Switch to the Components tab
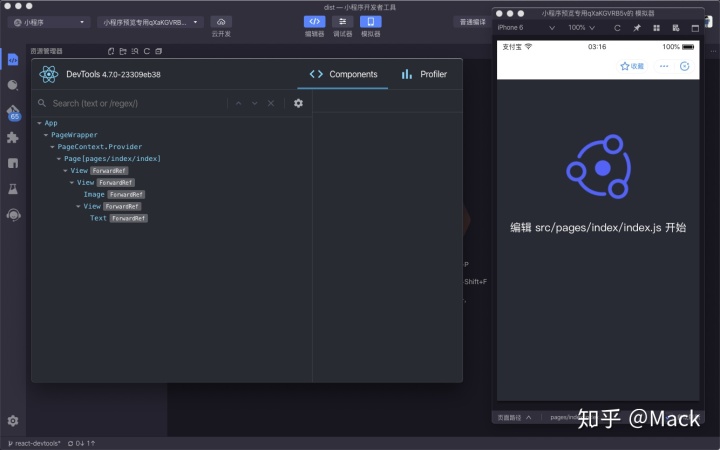 (x=343, y=74)
